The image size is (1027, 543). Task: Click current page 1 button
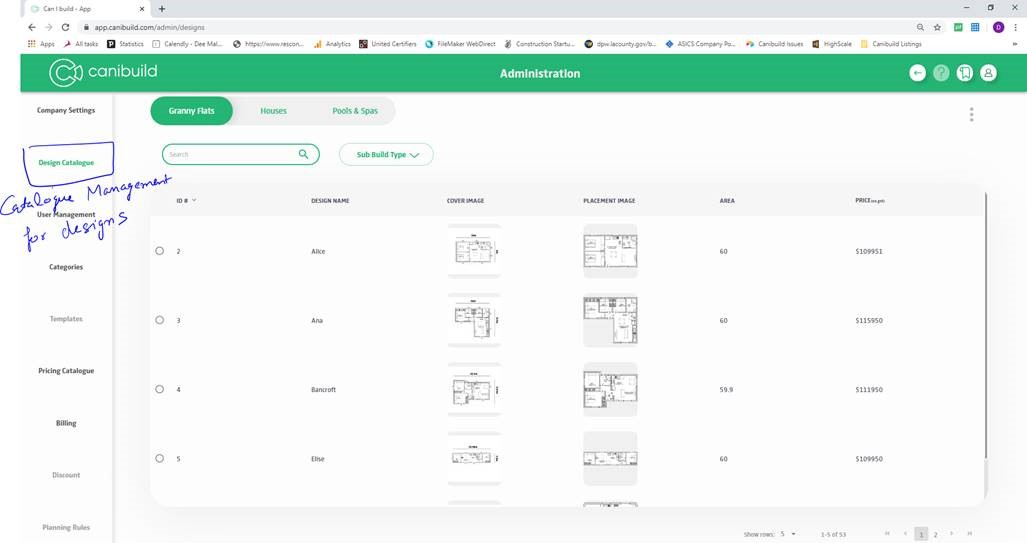pyautogui.click(x=921, y=534)
